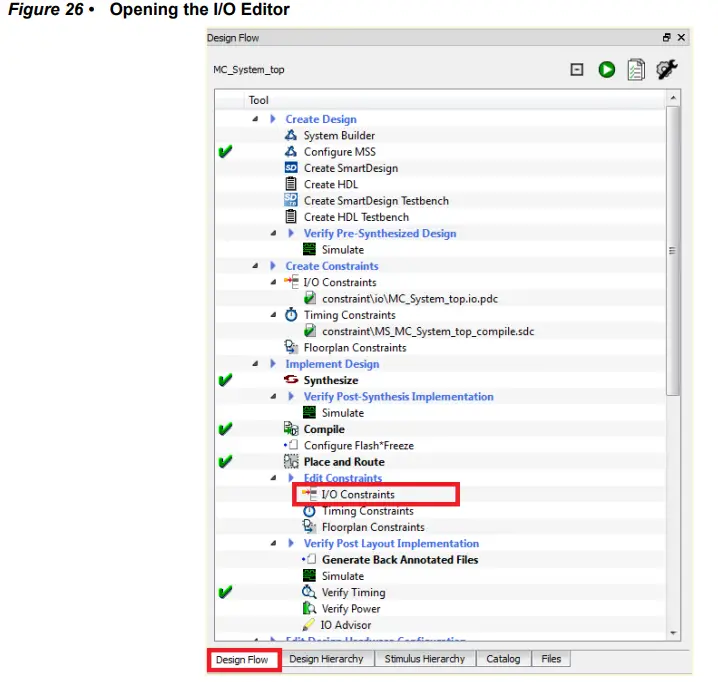Image resolution: width=718 pixels, height=682 pixels.
Task: Collapse Verify Post Layout Implementation node
Action: tap(273, 543)
